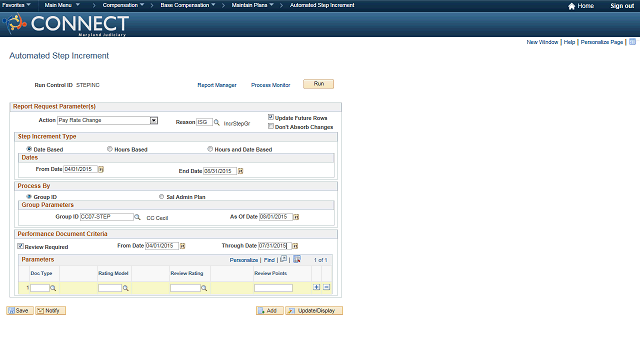Expand Base Compensation breadcrumb menu

188,5
